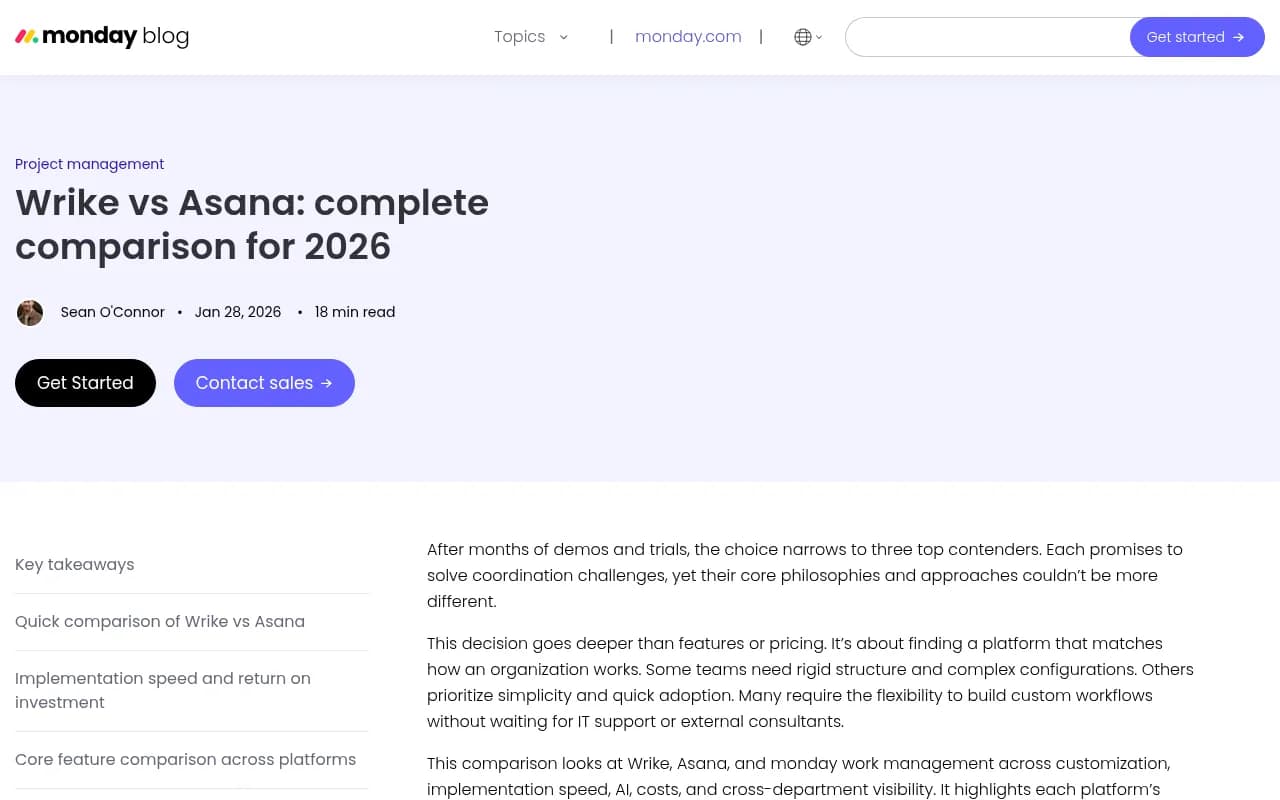Screen dimensions: 1280x800
Task: Go to Quick comparison of Wrike vs Asana
Action: [x=160, y=621]
